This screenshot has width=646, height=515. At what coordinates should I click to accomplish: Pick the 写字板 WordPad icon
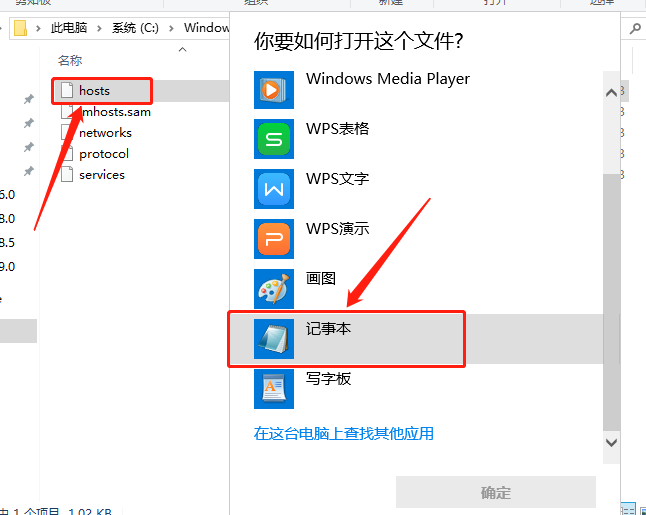[274, 389]
